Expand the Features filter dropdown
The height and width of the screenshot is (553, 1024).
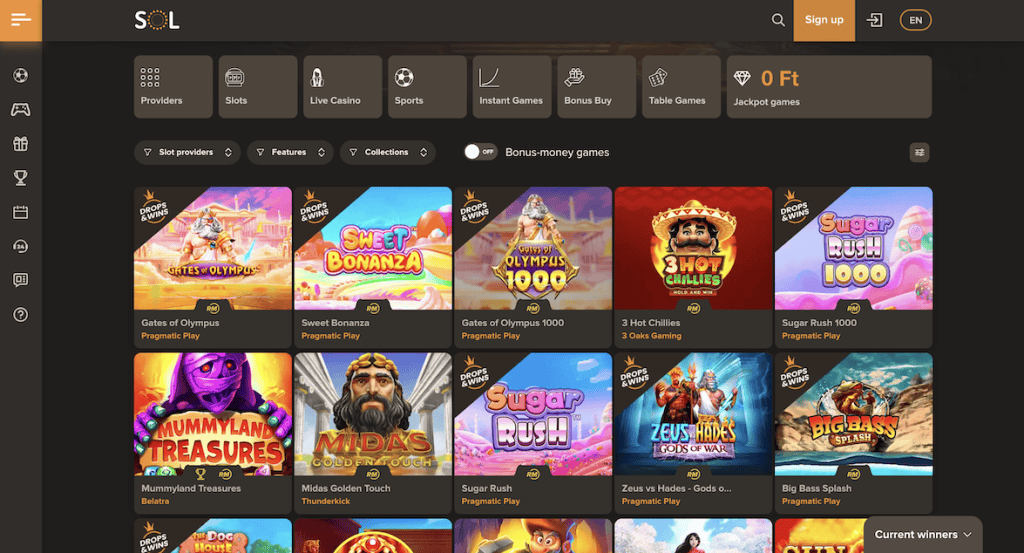click(290, 152)
